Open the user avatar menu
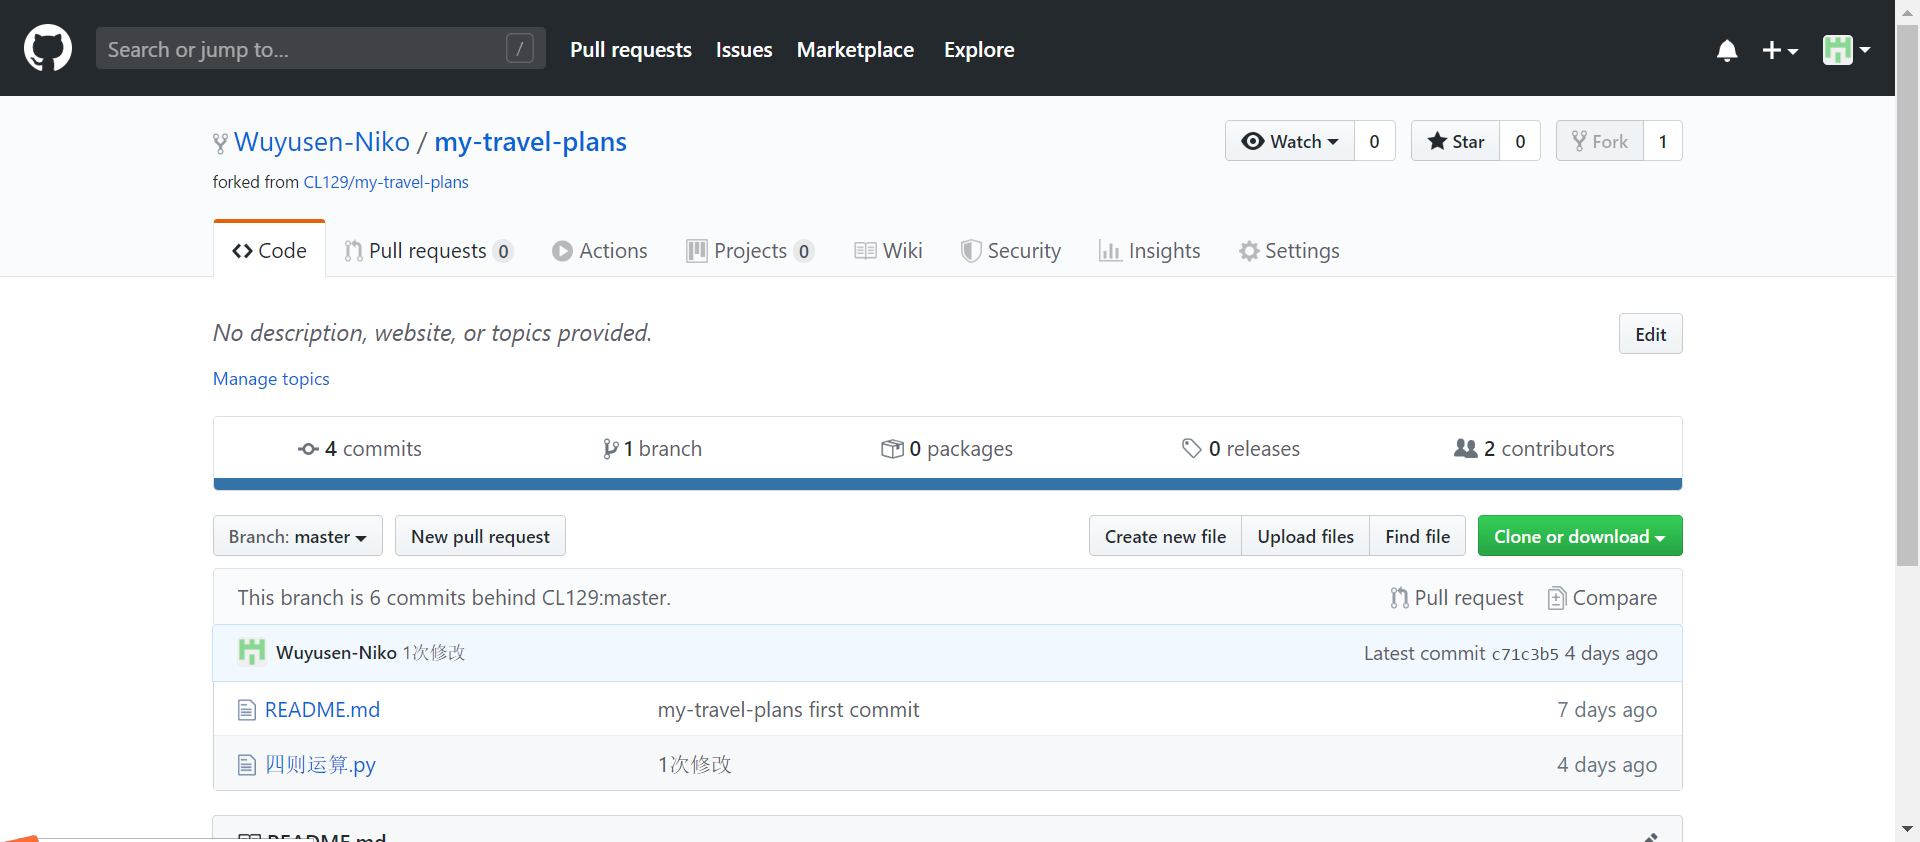This screenshot has width=1920, height=842. point(1846,50)
